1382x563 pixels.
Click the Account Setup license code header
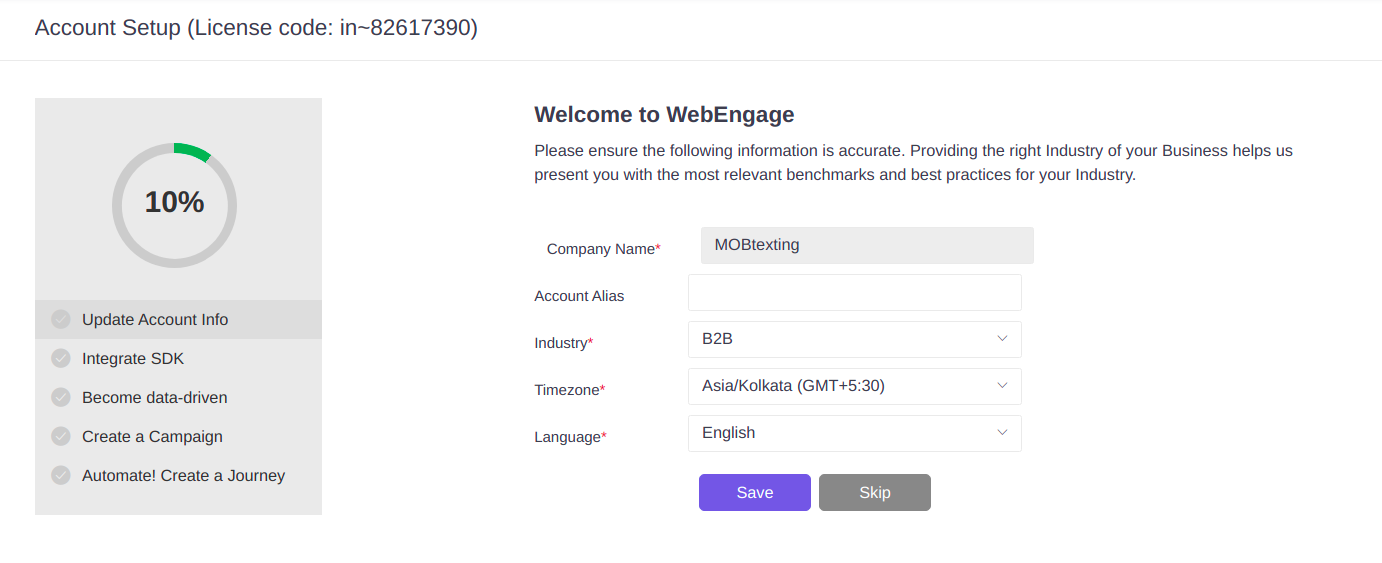point(256,28)
